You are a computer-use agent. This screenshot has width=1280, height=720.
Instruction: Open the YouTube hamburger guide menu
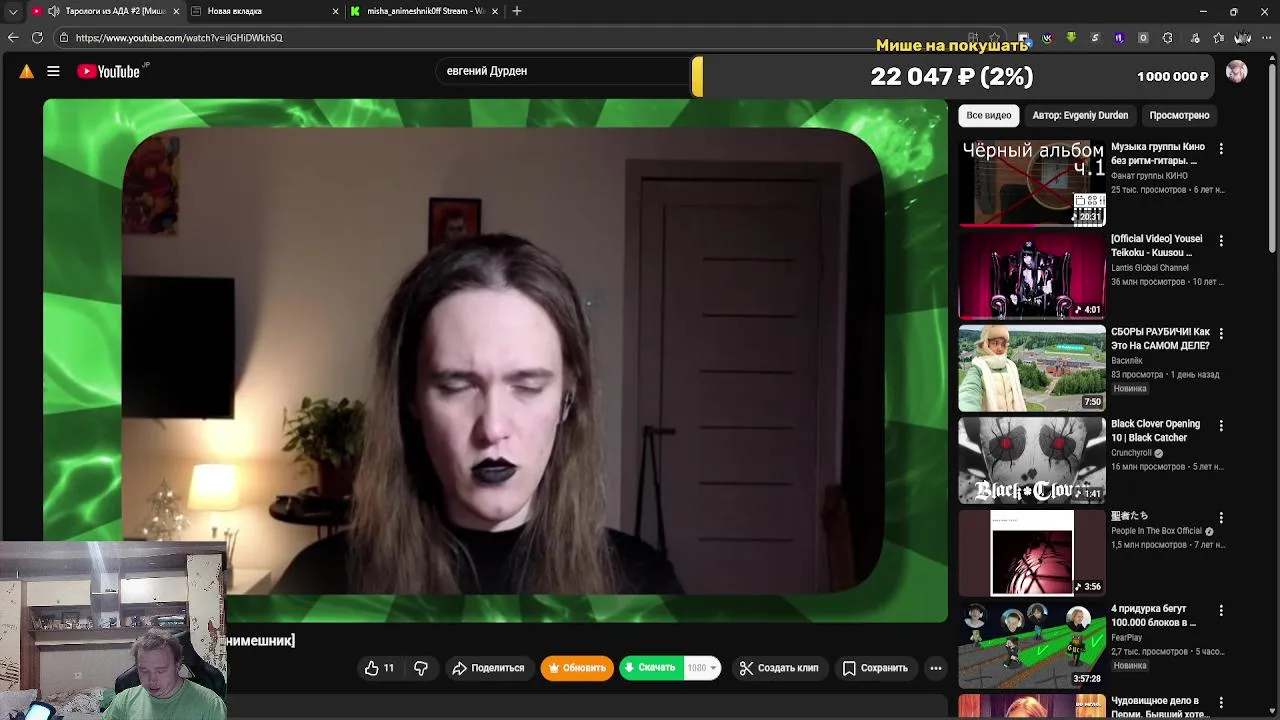(x=53, y=71)
